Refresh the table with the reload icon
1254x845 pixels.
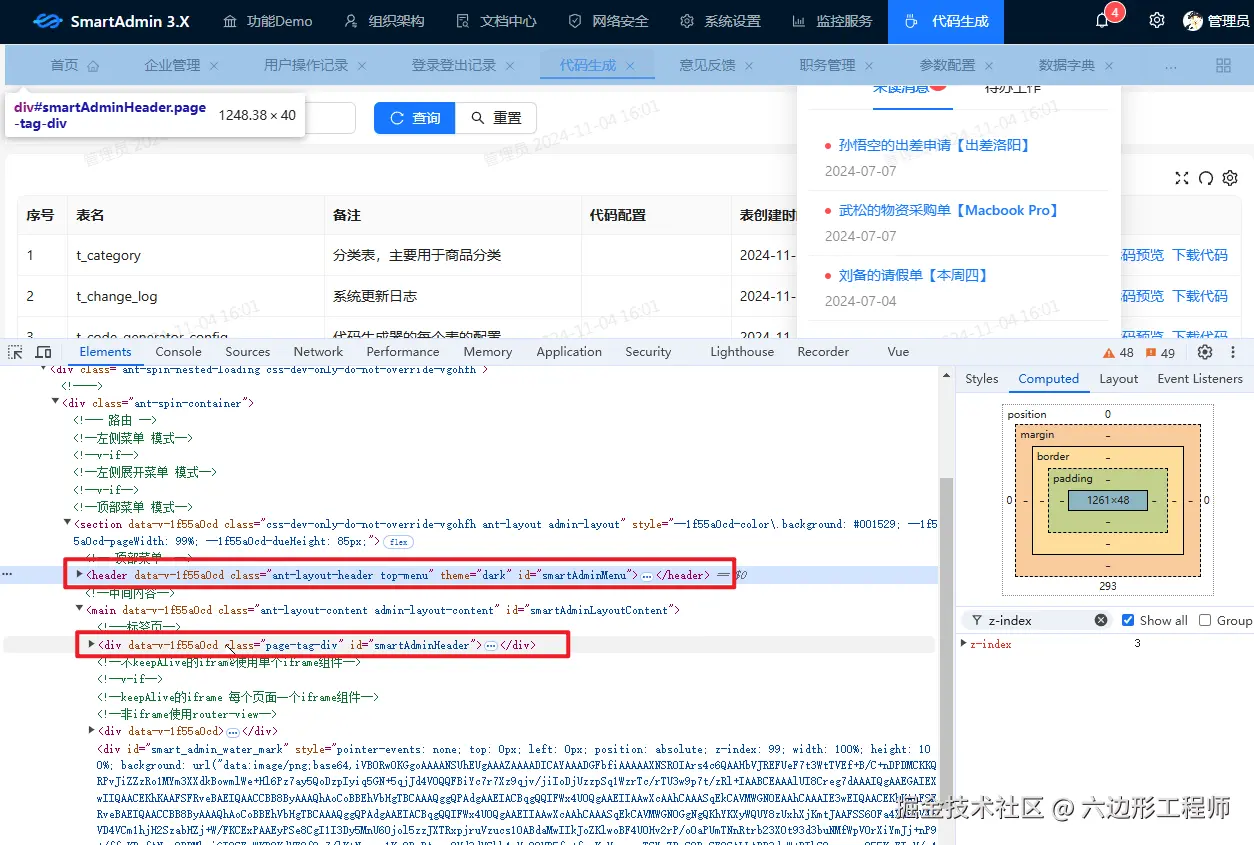tap(1206, 178)
